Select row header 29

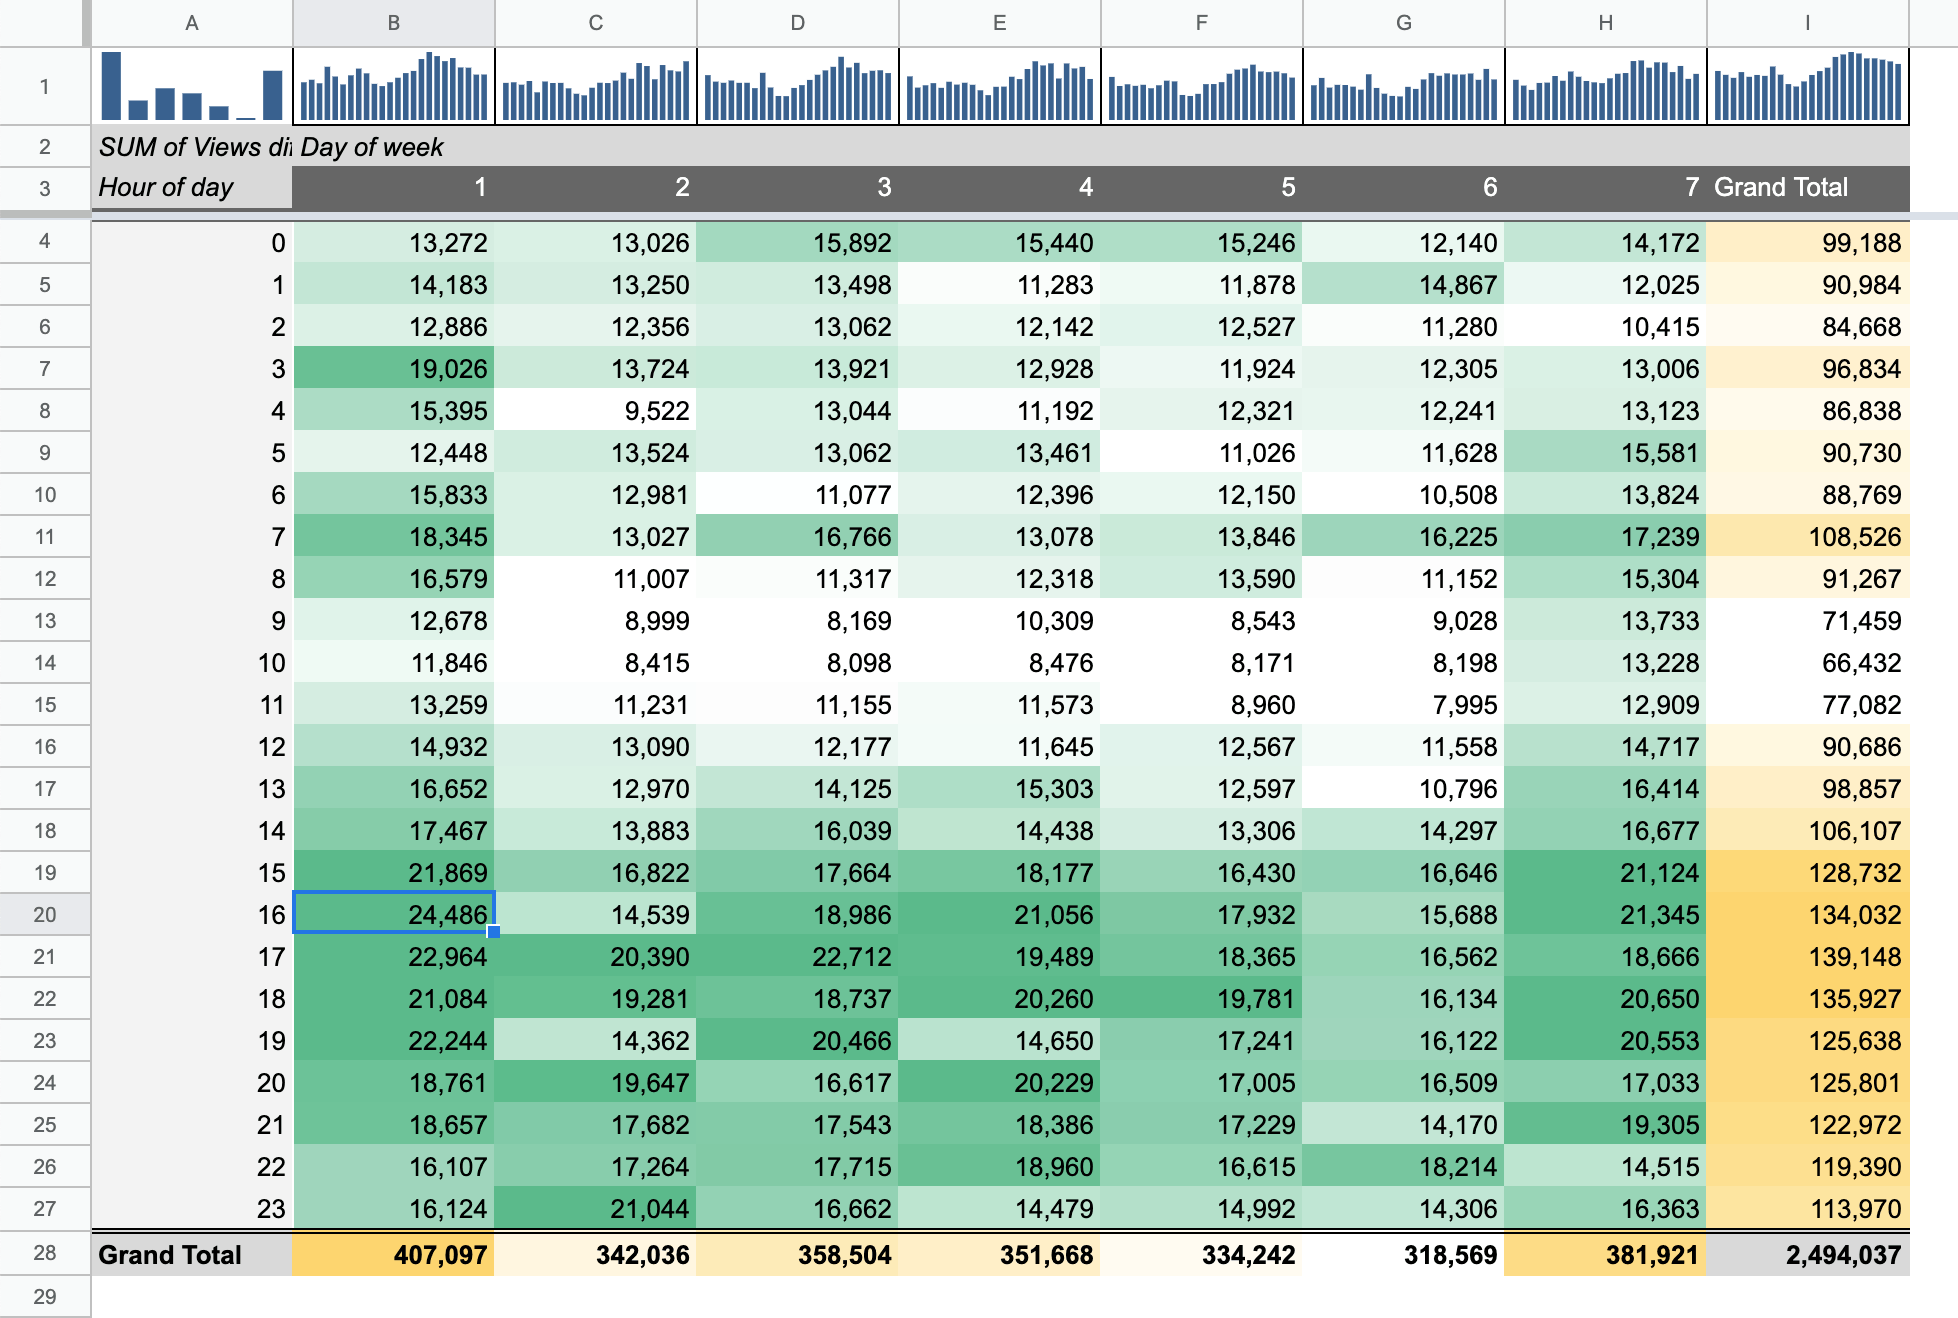coord(45,1297)
